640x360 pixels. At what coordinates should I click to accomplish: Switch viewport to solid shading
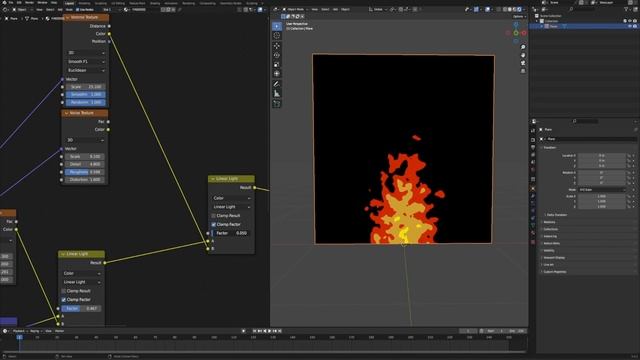click(x=510, y=9)
